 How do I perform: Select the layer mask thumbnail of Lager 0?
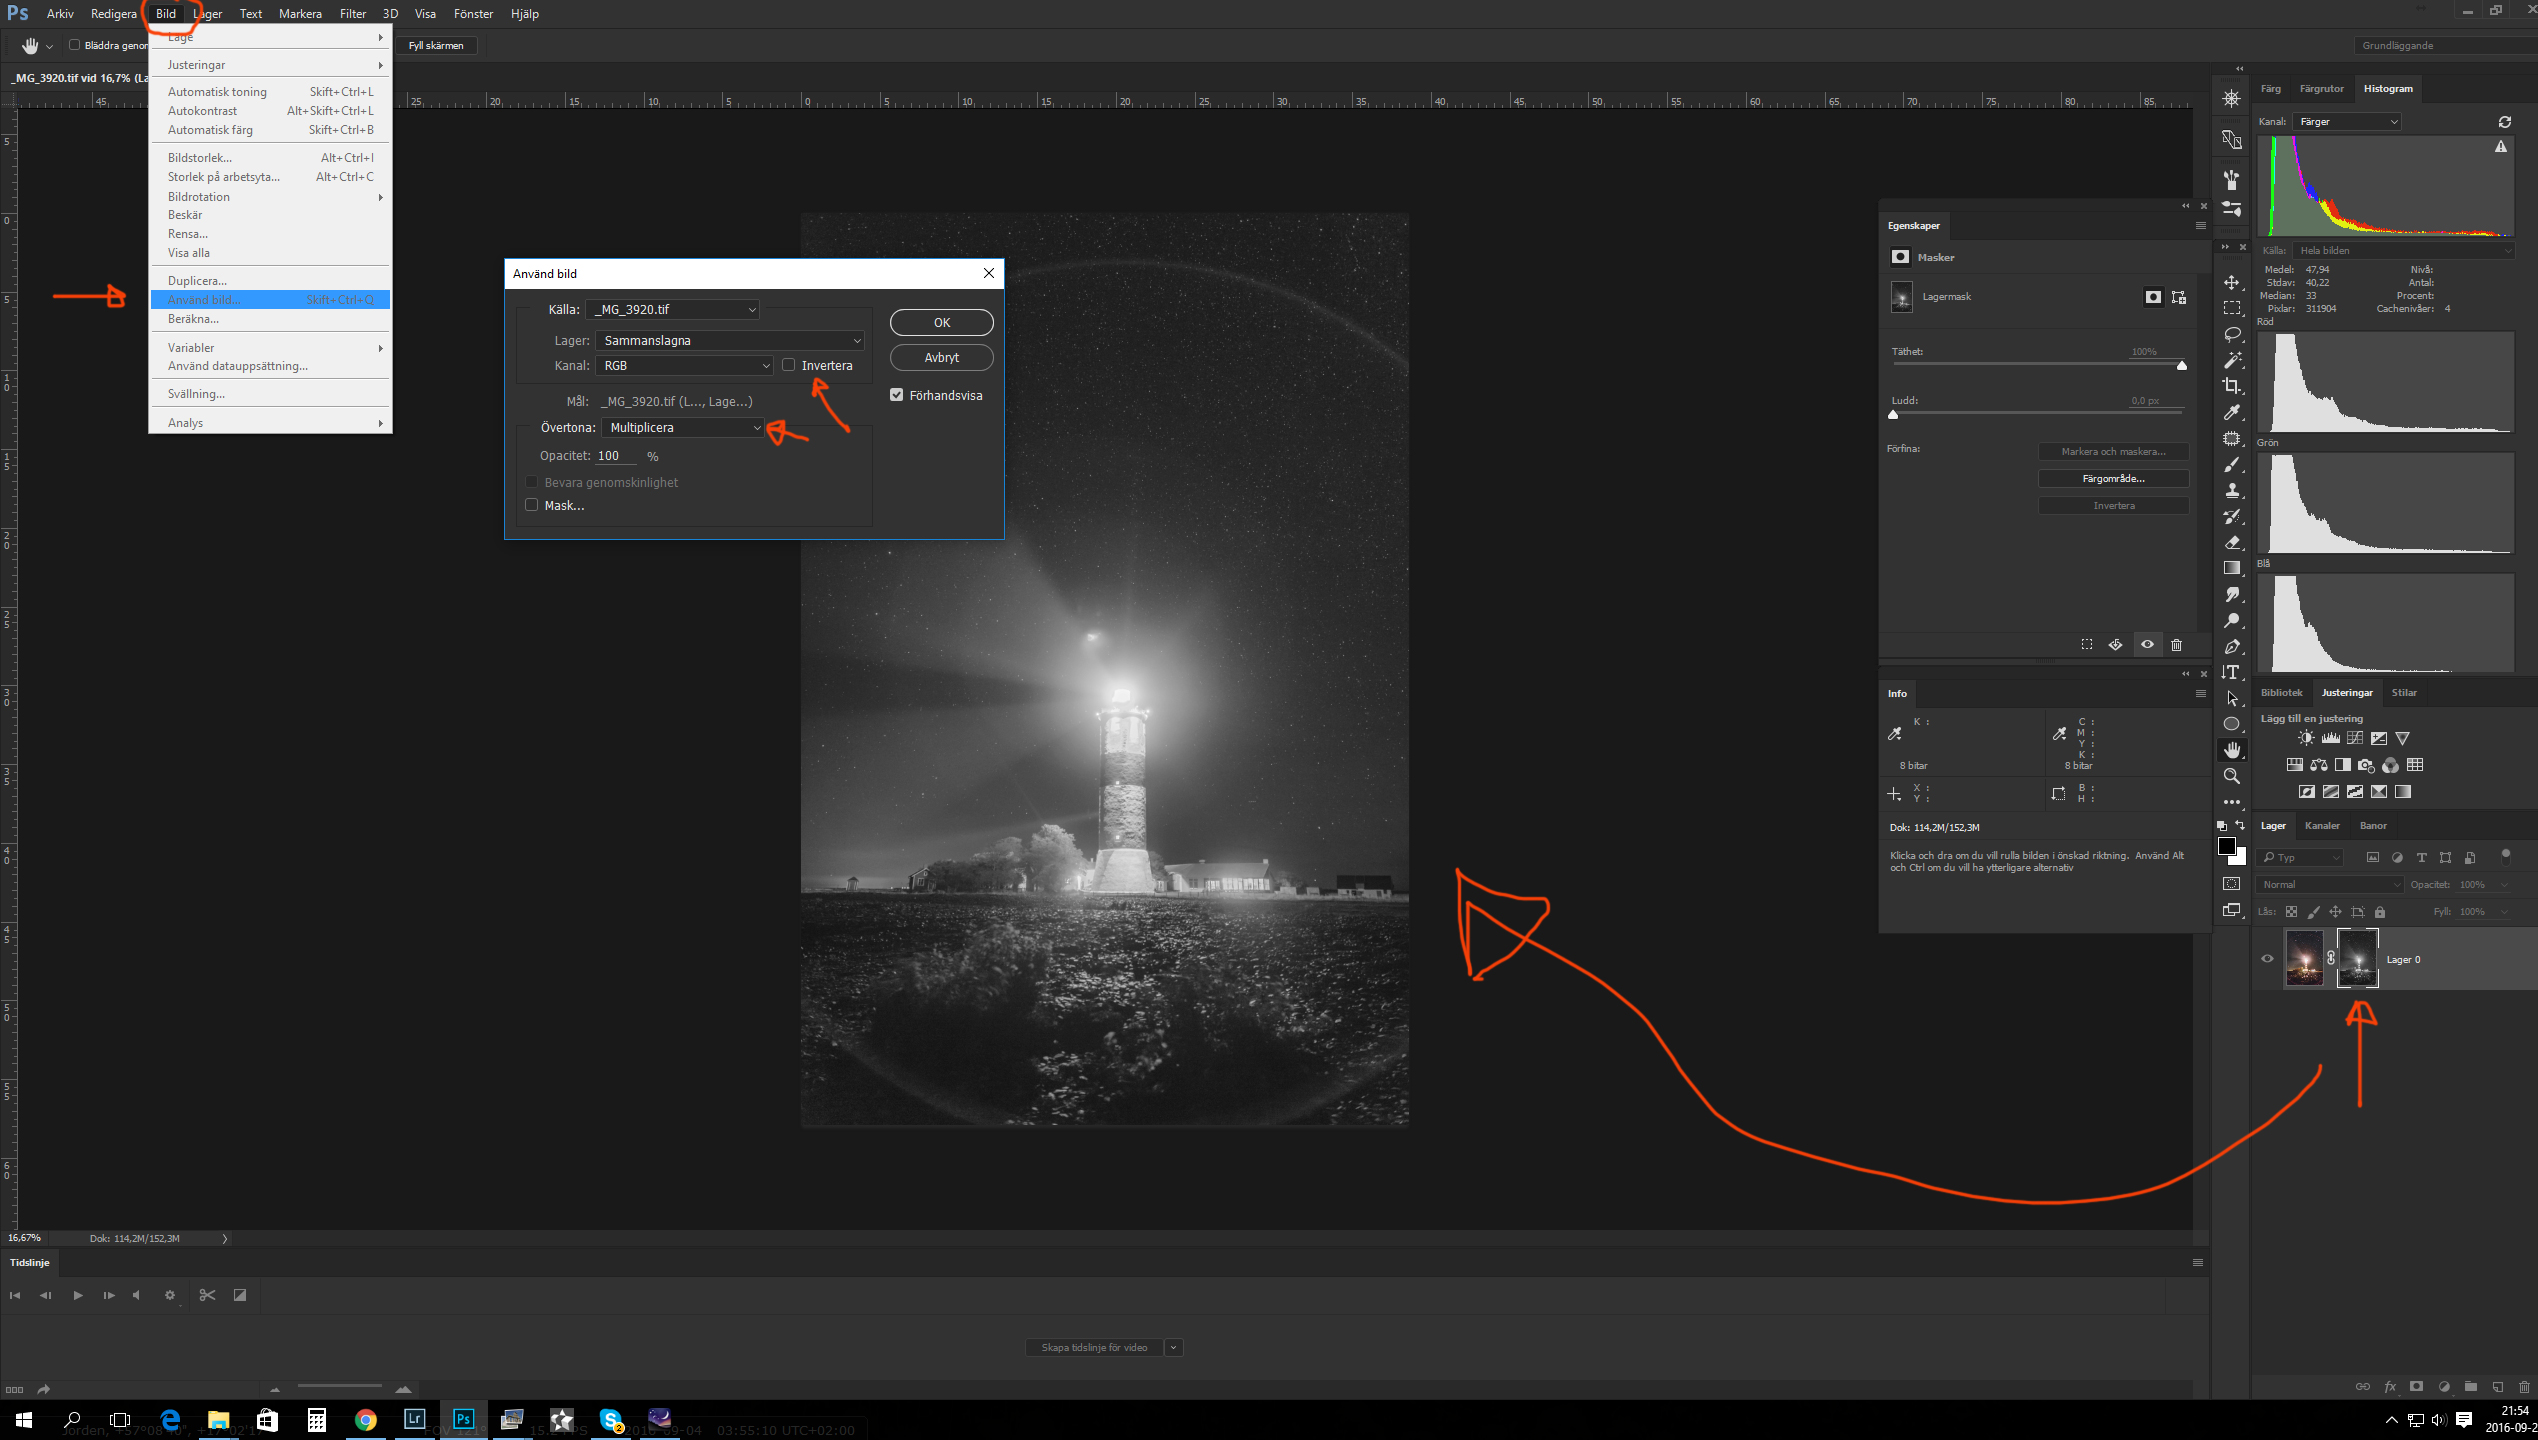[x=2357, y=959]
